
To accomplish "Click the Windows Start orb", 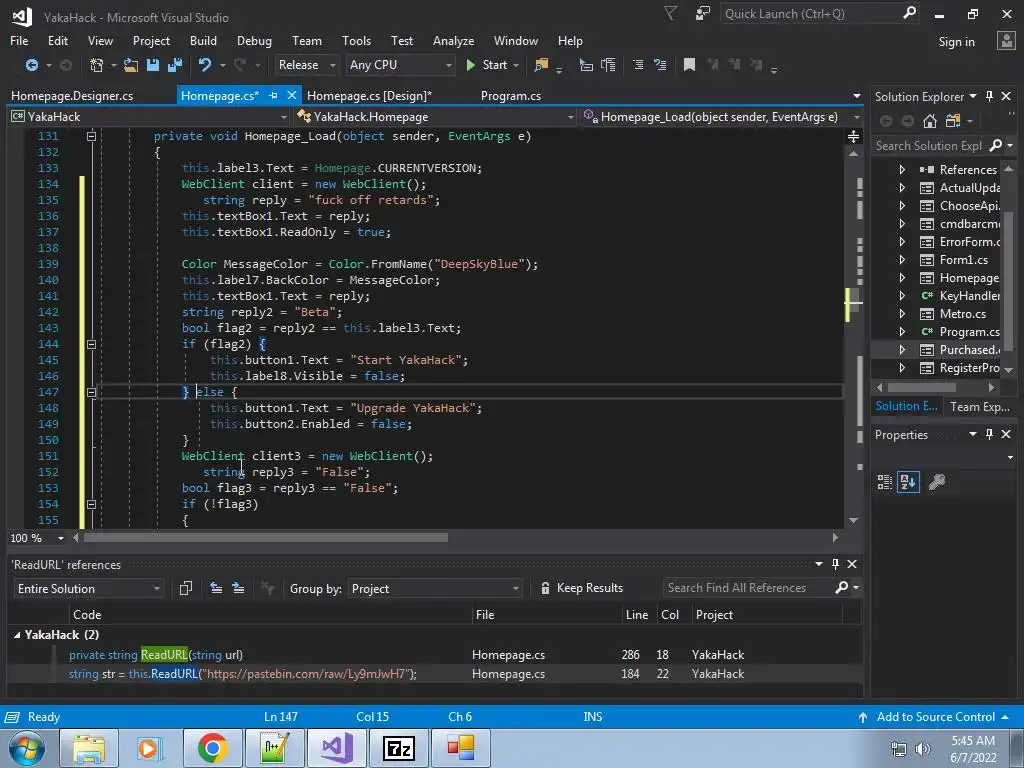I will pyautogui.click(x=27, y=748).
